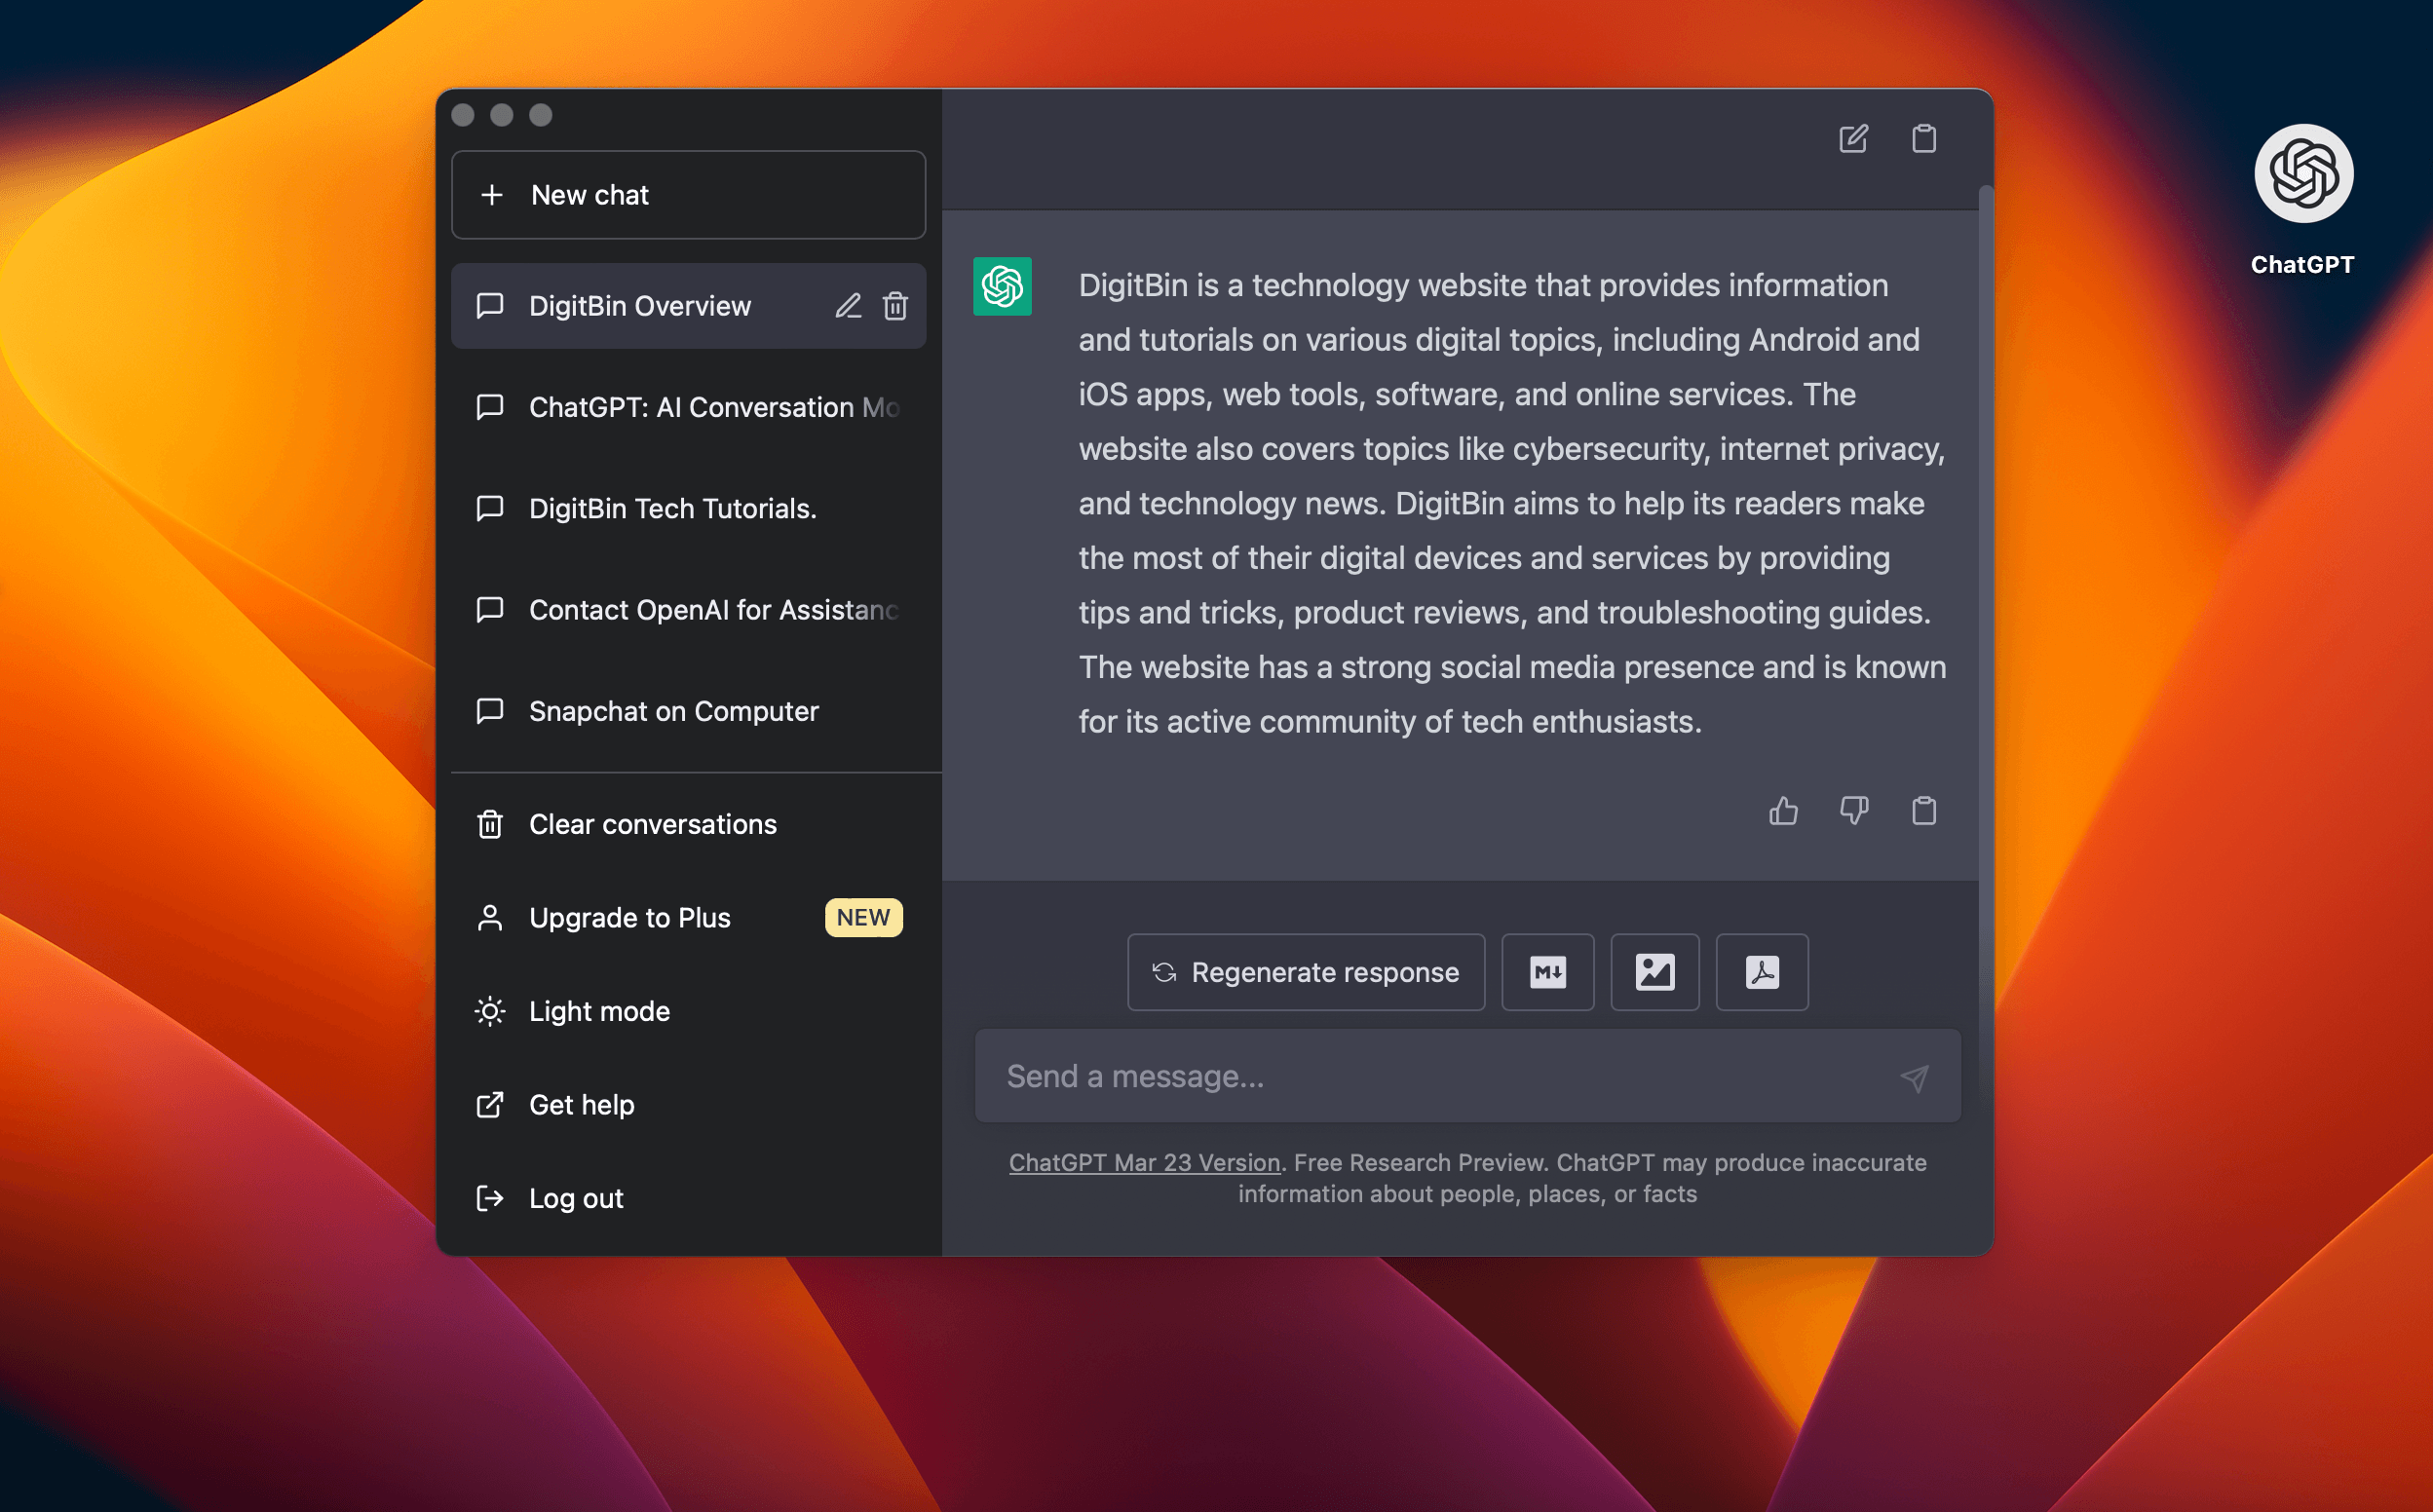Click chat bubble icon beside Contact OpenAI
The width and height of the screenshot is (2433, 1512).
pos(490,610)
